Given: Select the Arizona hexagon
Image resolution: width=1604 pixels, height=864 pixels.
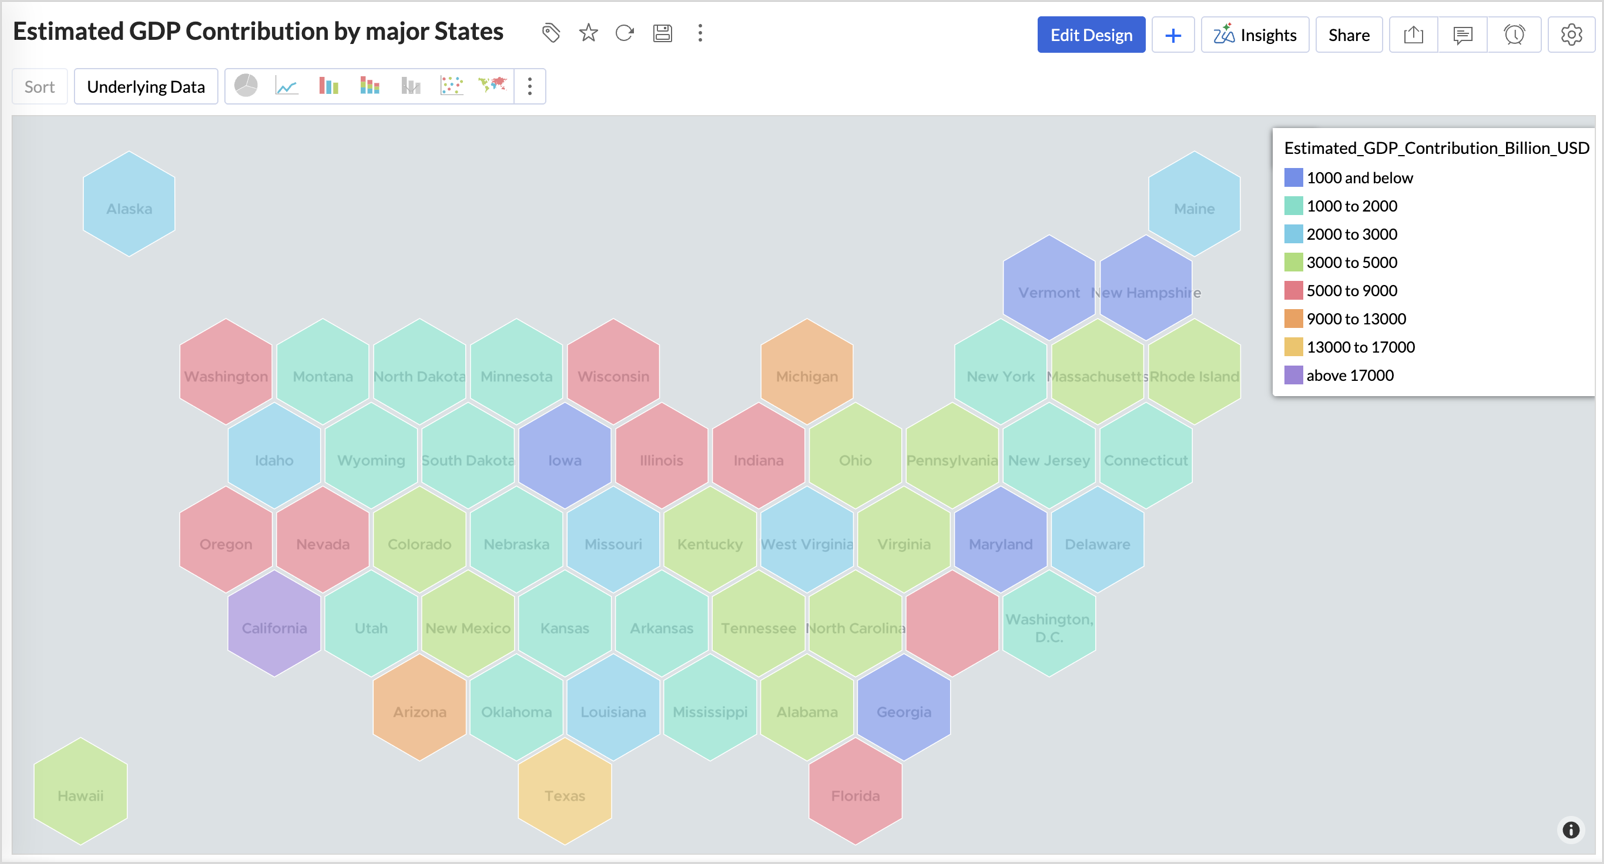Looking at the screenshot, I should (x=420, y=708).
